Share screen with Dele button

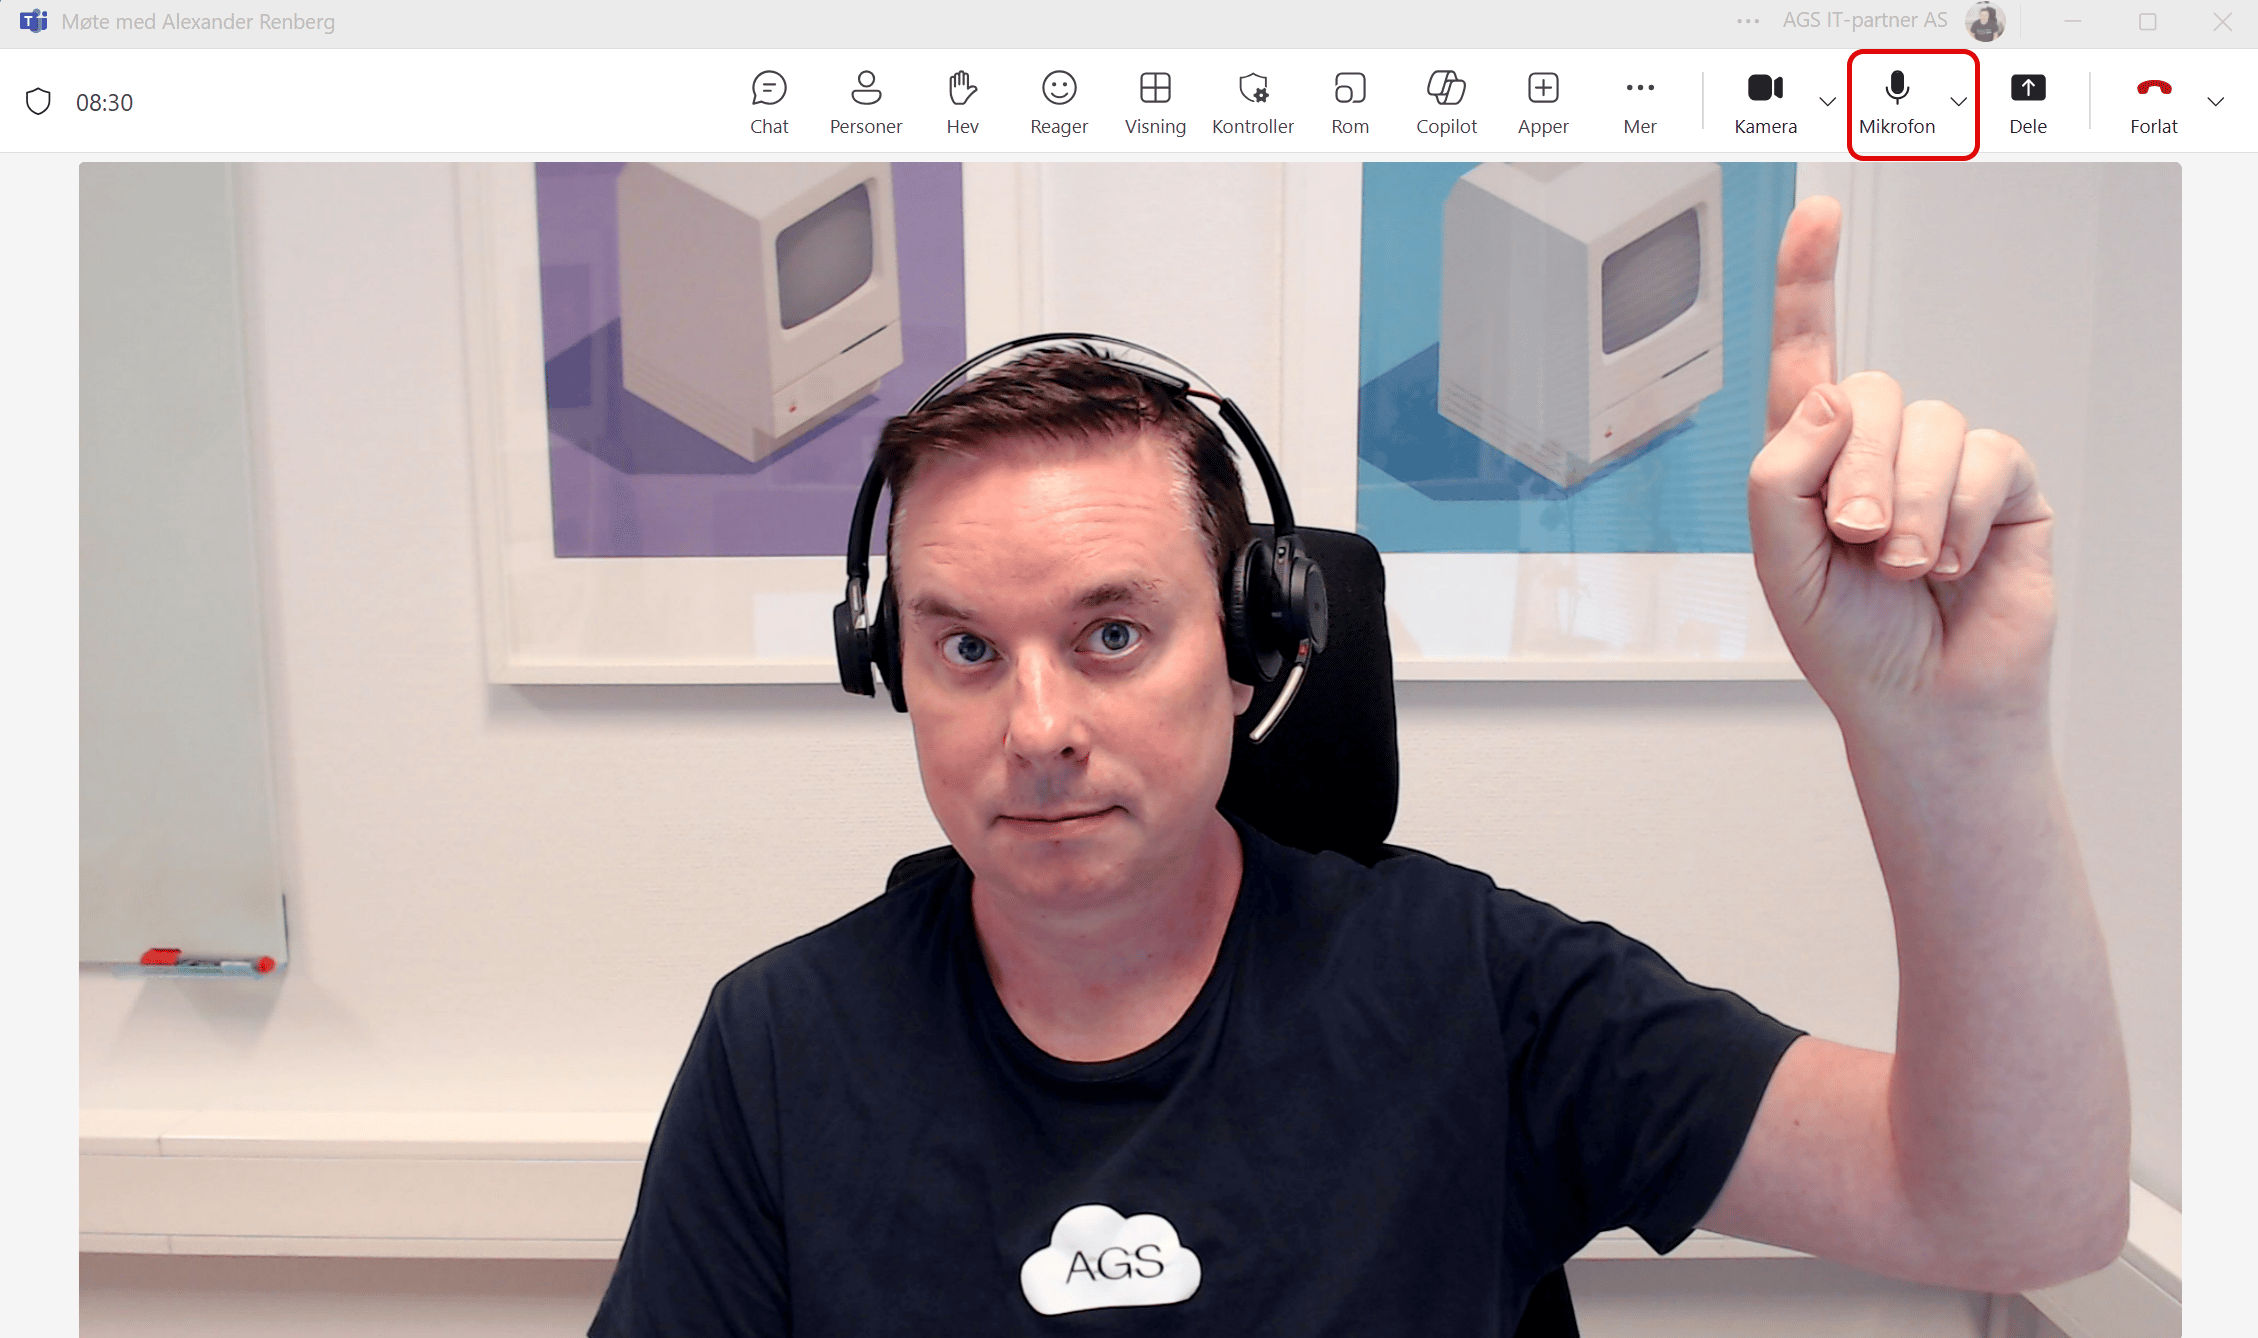(2027, 101)
